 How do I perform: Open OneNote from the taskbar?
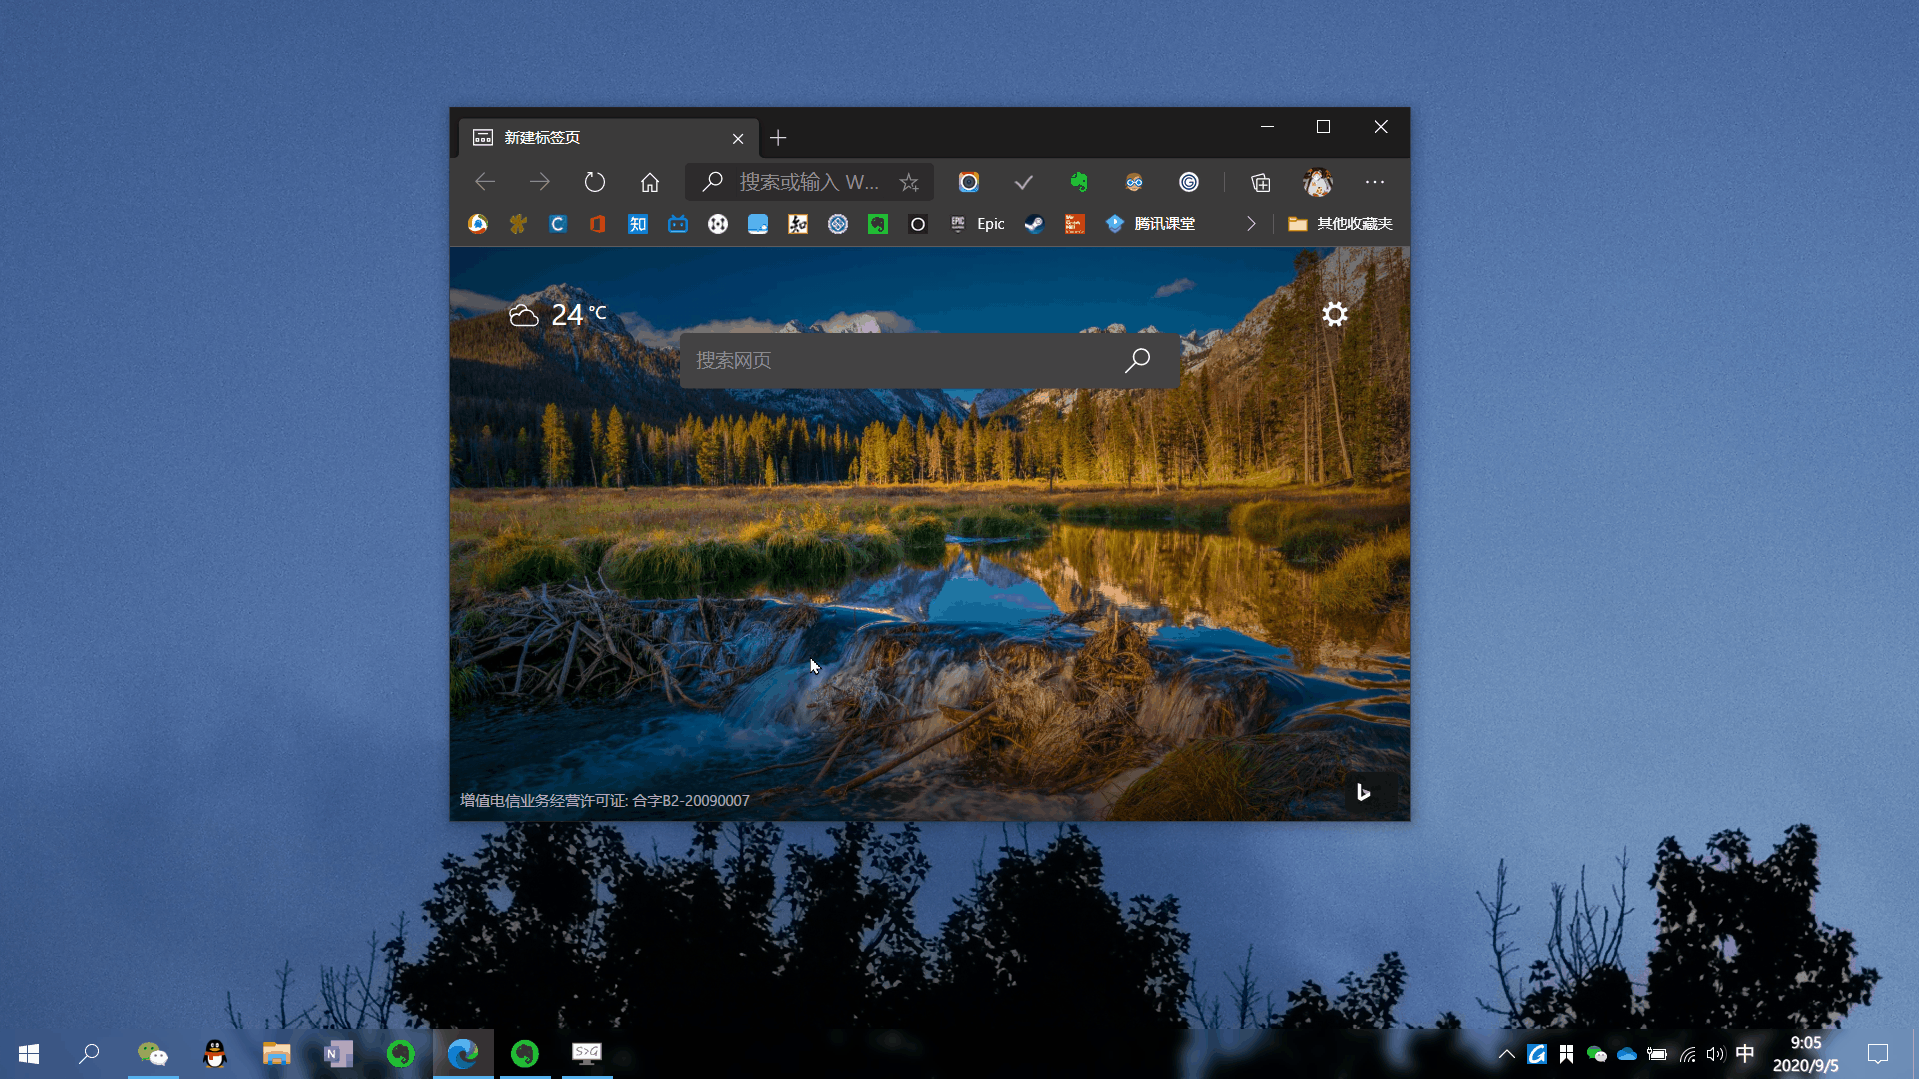[x=339, y=1054]
